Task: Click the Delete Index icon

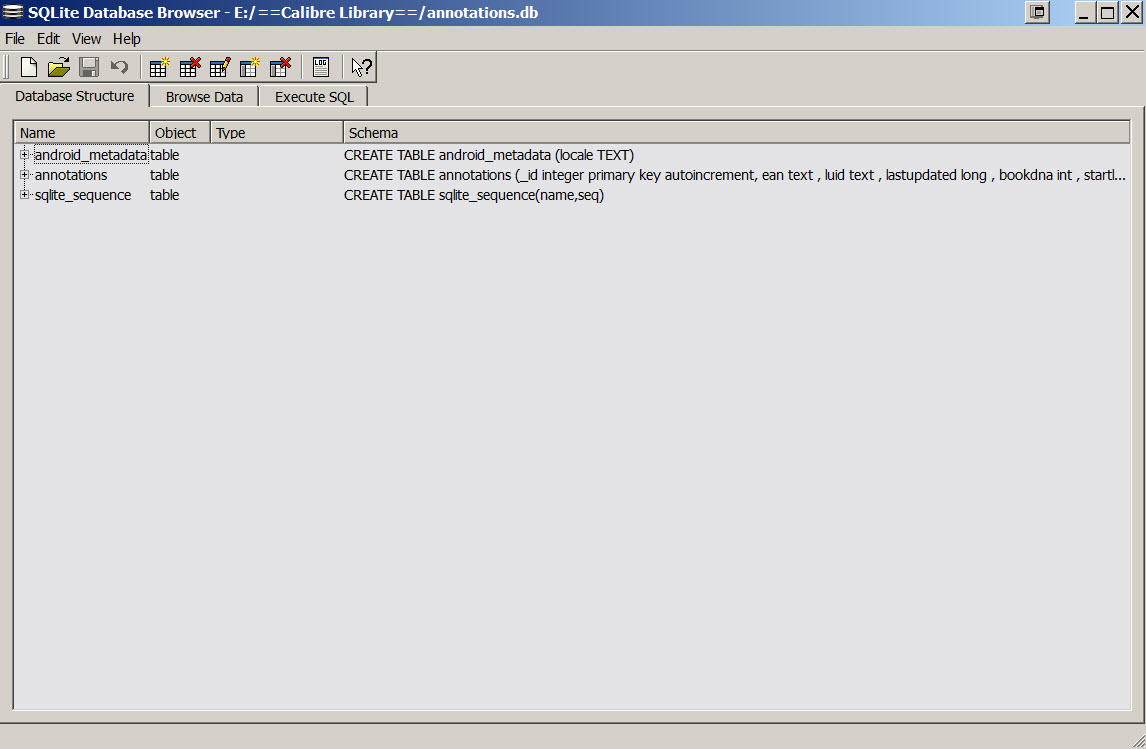Action: (x=280, y=67)
